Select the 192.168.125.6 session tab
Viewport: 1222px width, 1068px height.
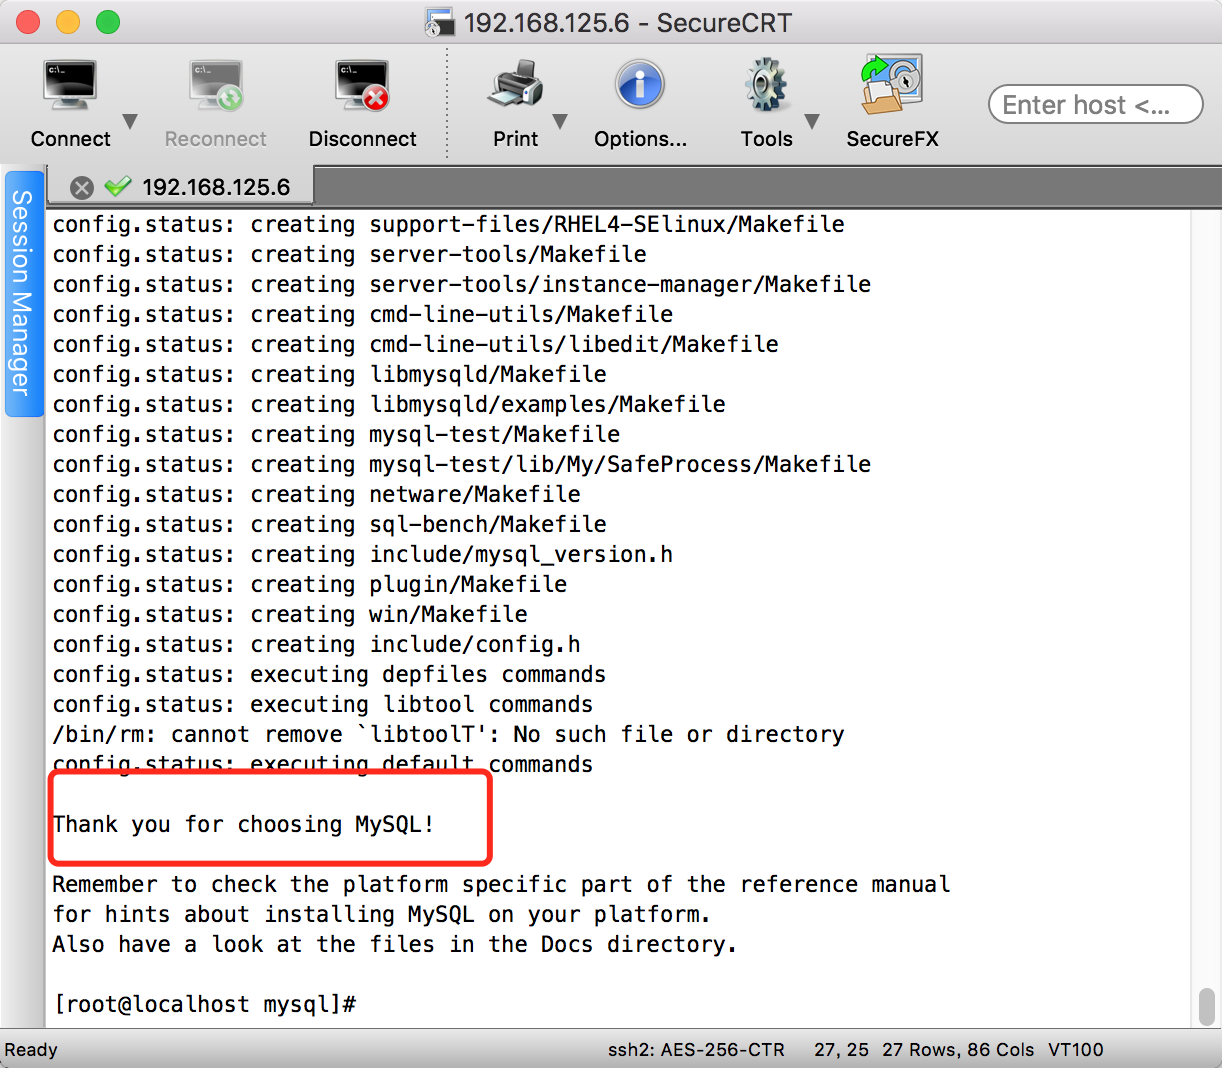click(180, 187)
